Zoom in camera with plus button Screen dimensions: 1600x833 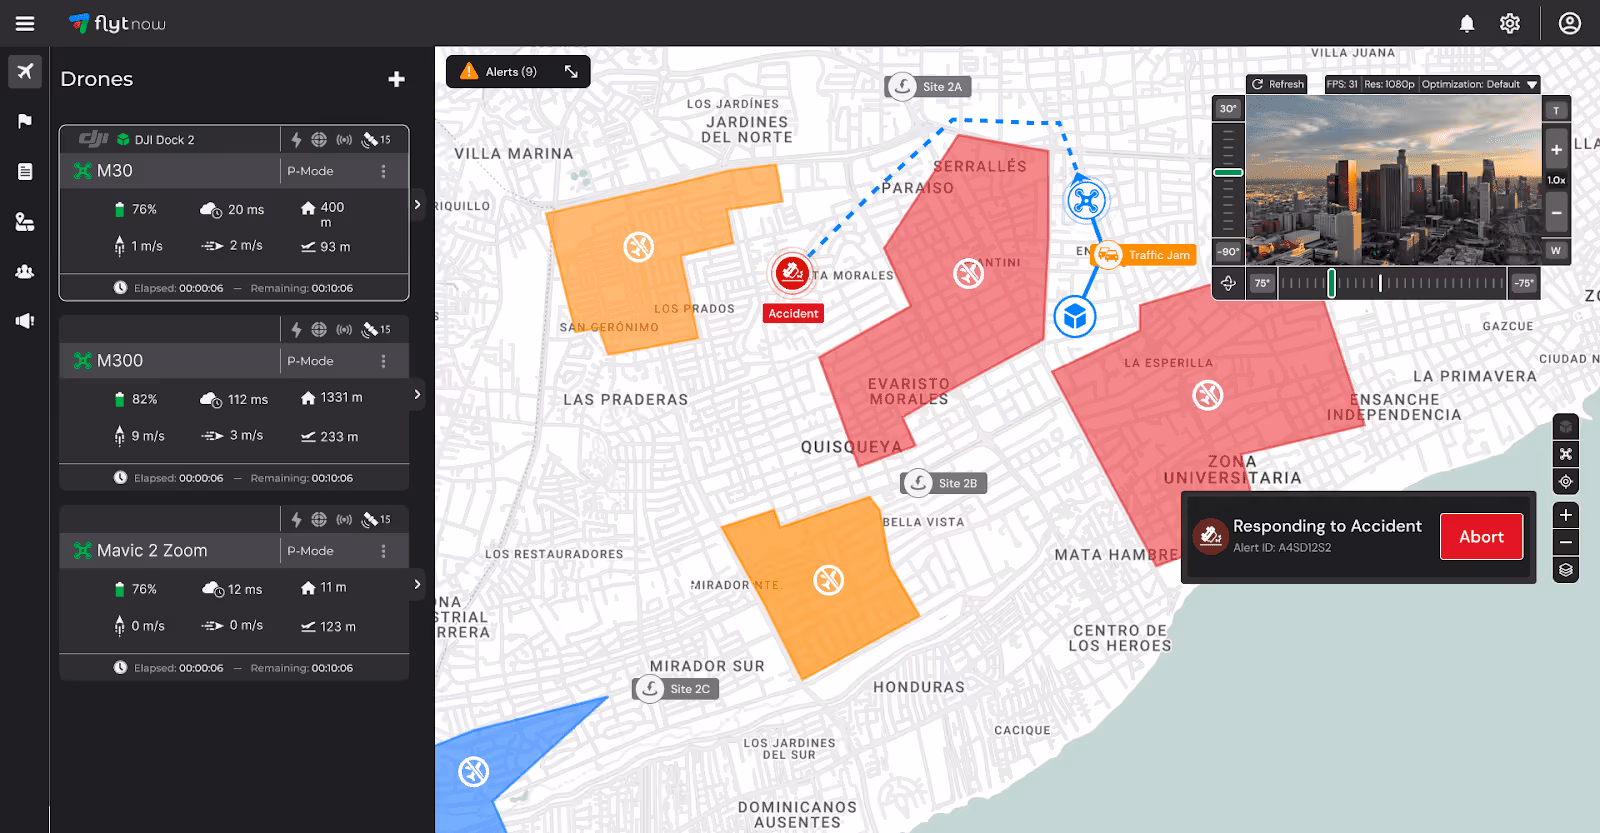1556,150
